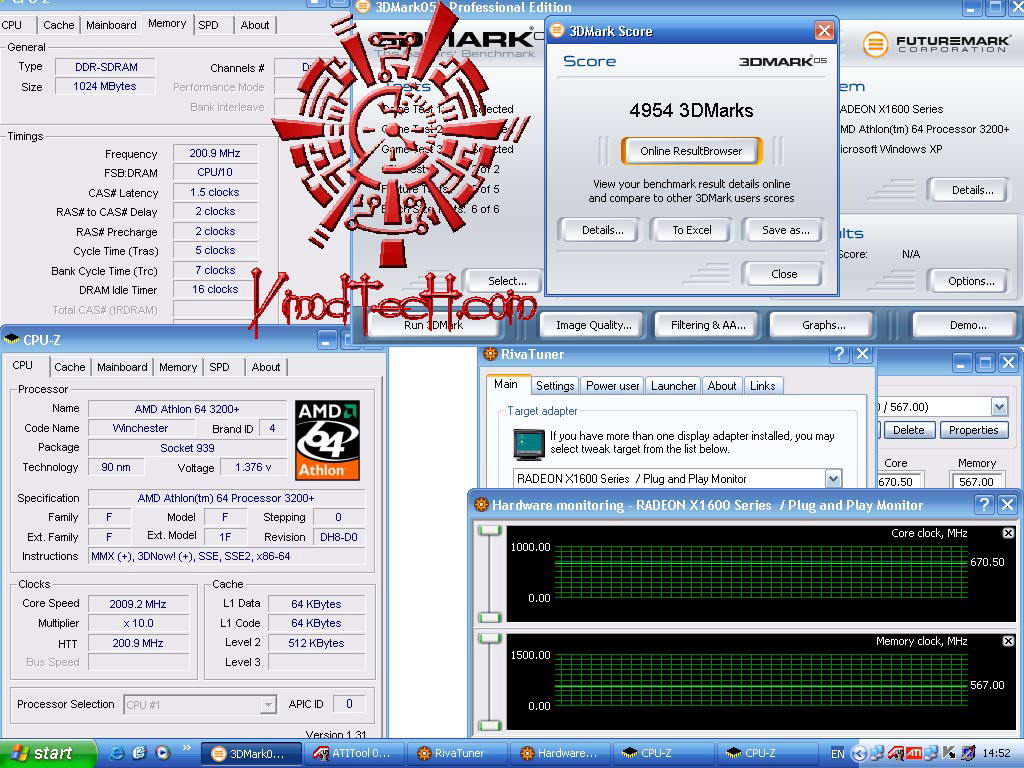This screenshot has width=1024, height=768.
Task: Open Windows Media Player quick launch icon
Action: click(163, 753)
